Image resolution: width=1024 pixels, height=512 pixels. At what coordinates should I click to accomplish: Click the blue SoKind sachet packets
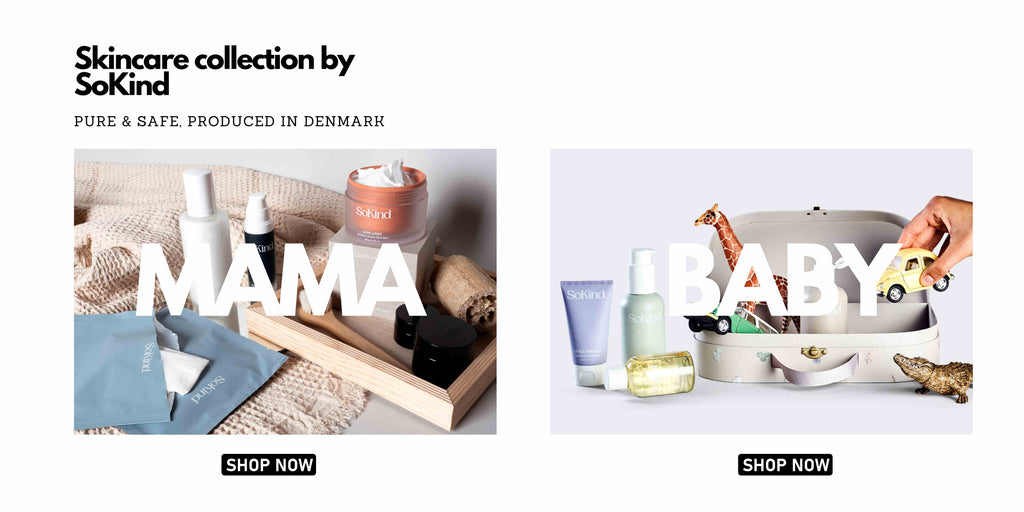pos(171,370)
